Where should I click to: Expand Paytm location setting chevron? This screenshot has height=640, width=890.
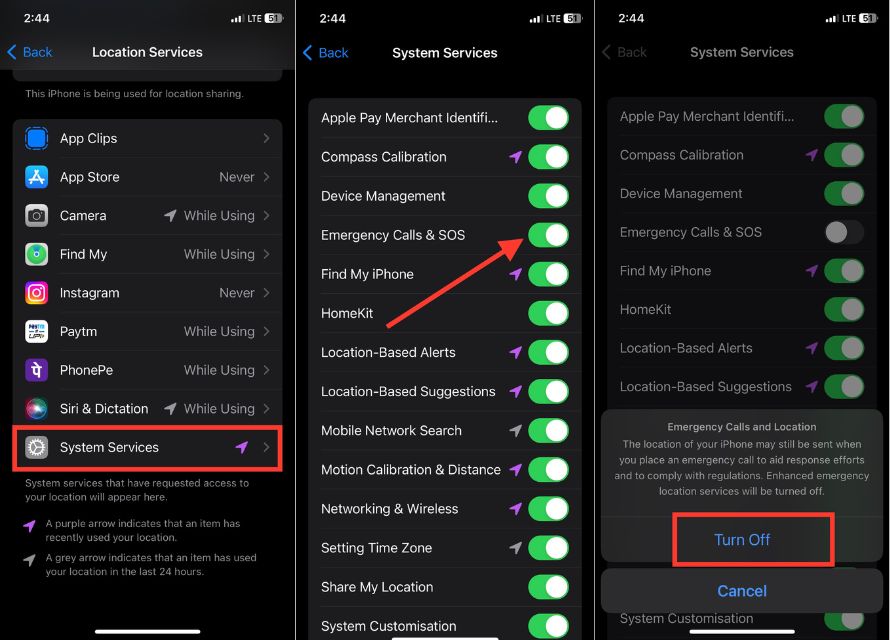(x=266, y=331)
